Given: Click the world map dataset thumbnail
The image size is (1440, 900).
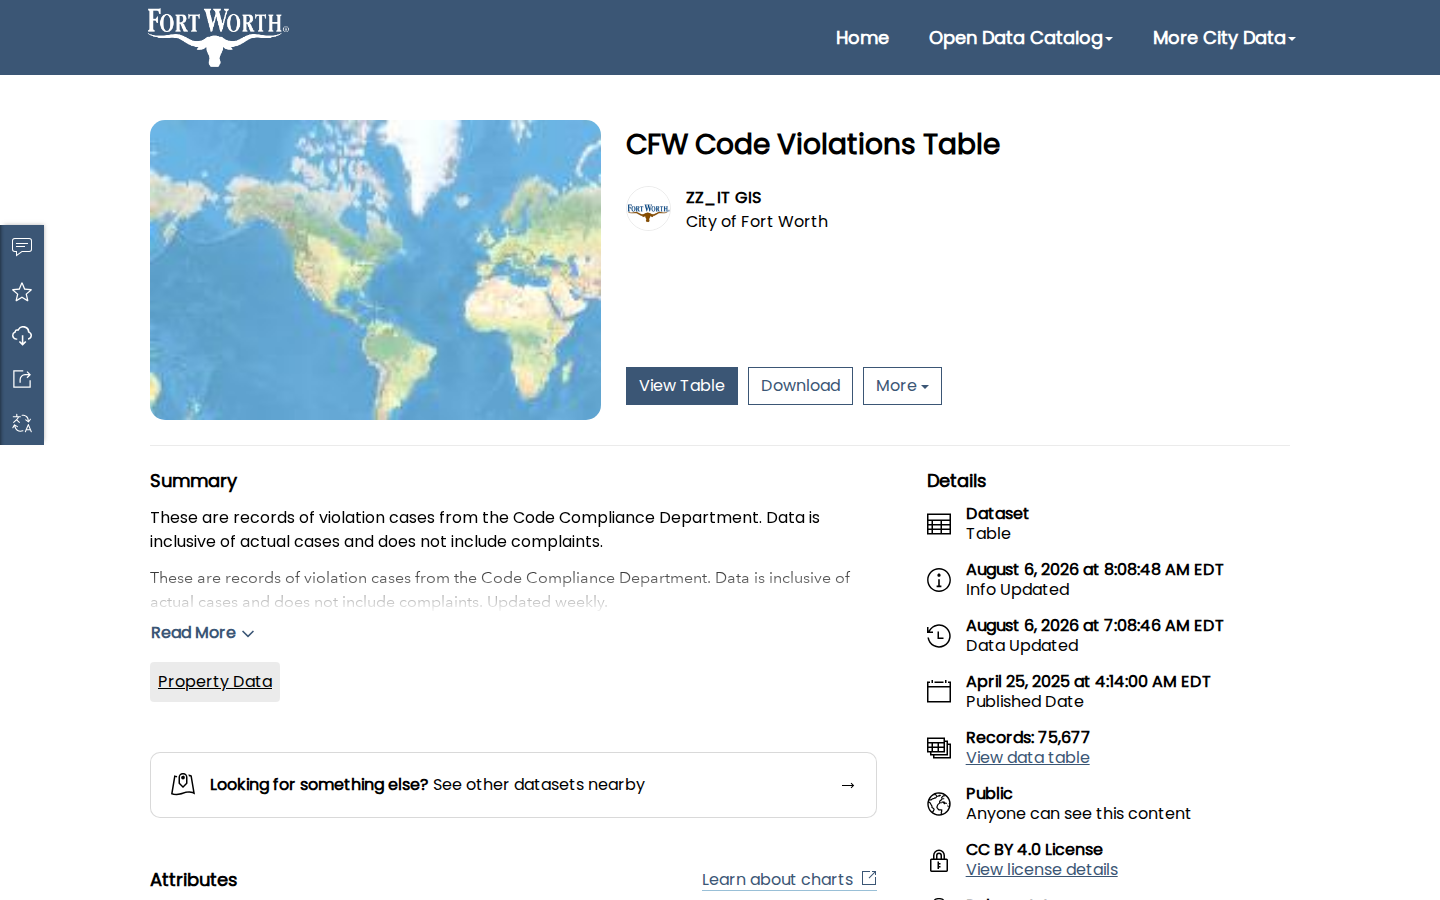Looking at the screenshot, I should pyautogui.click(x=375, y=270).
